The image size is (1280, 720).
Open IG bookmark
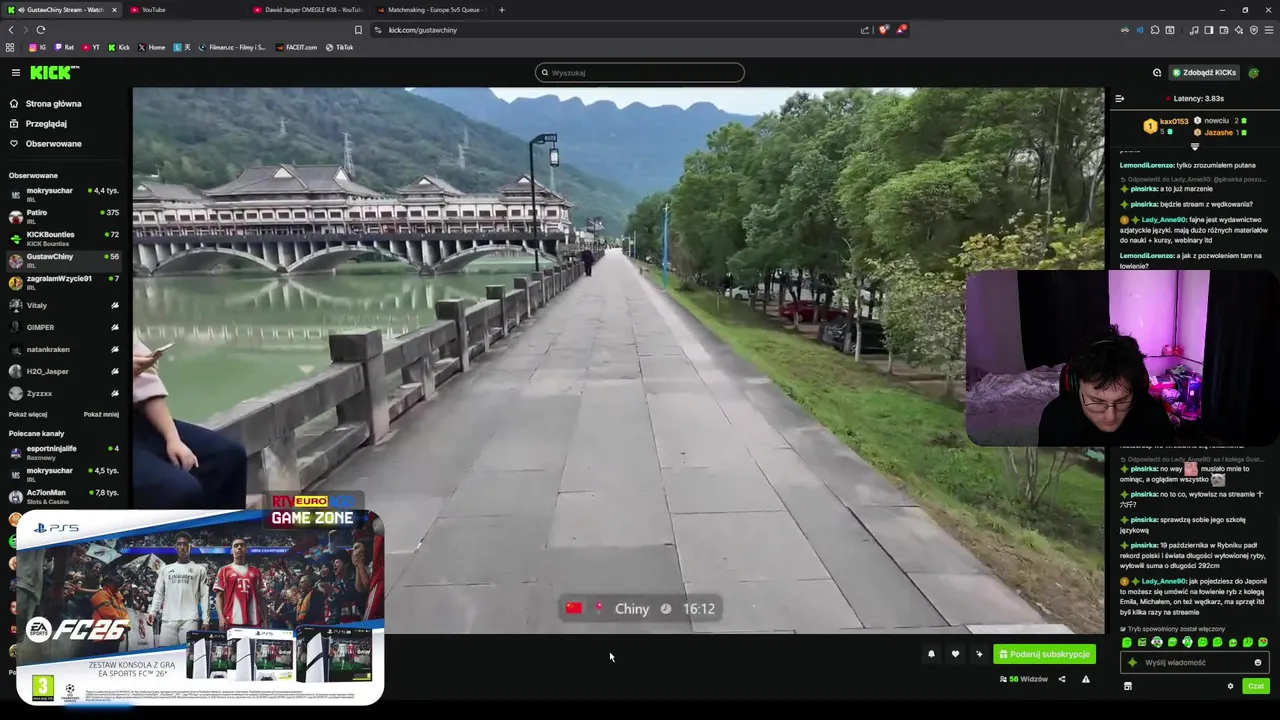click(x=38, y=47)
